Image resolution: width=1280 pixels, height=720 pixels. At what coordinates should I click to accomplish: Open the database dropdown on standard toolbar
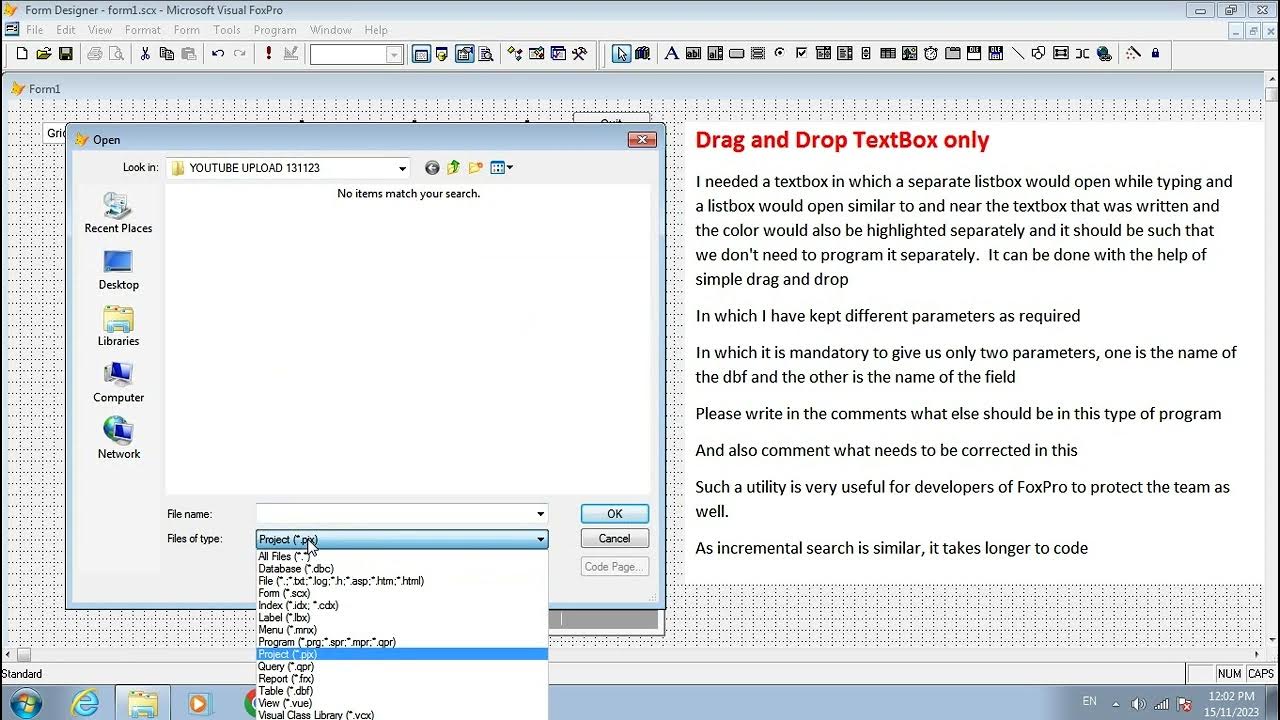pos(395,55)
